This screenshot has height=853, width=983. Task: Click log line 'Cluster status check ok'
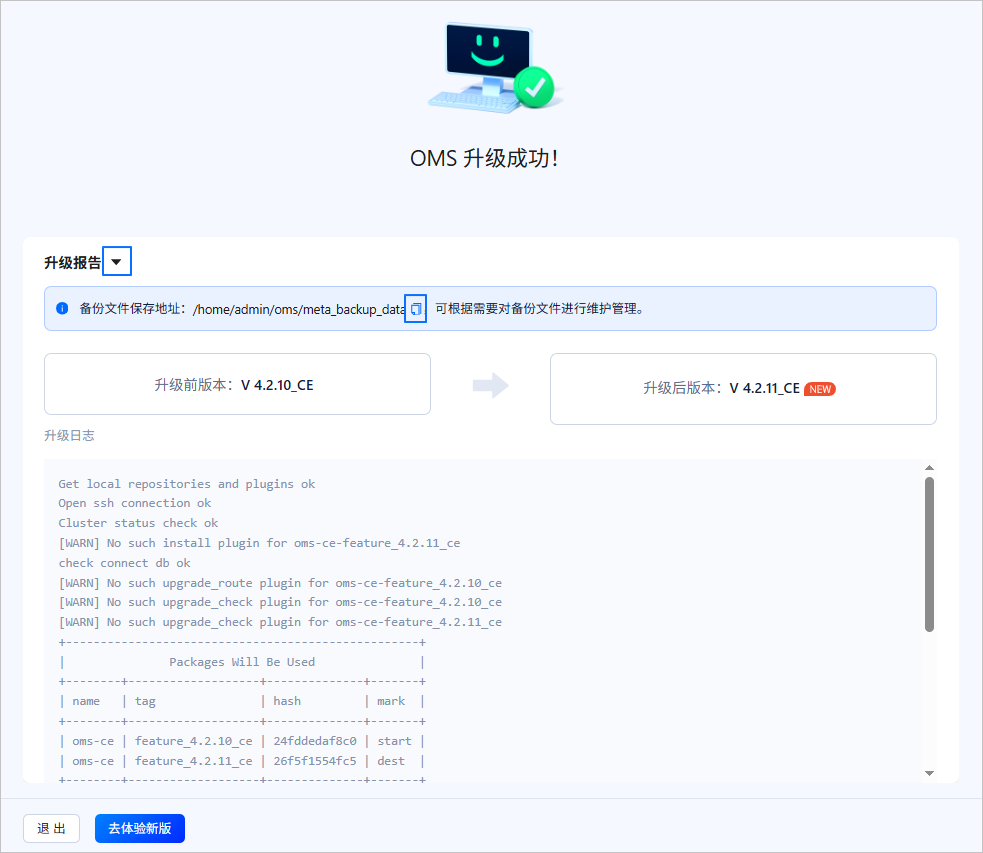tap(139, 523)
